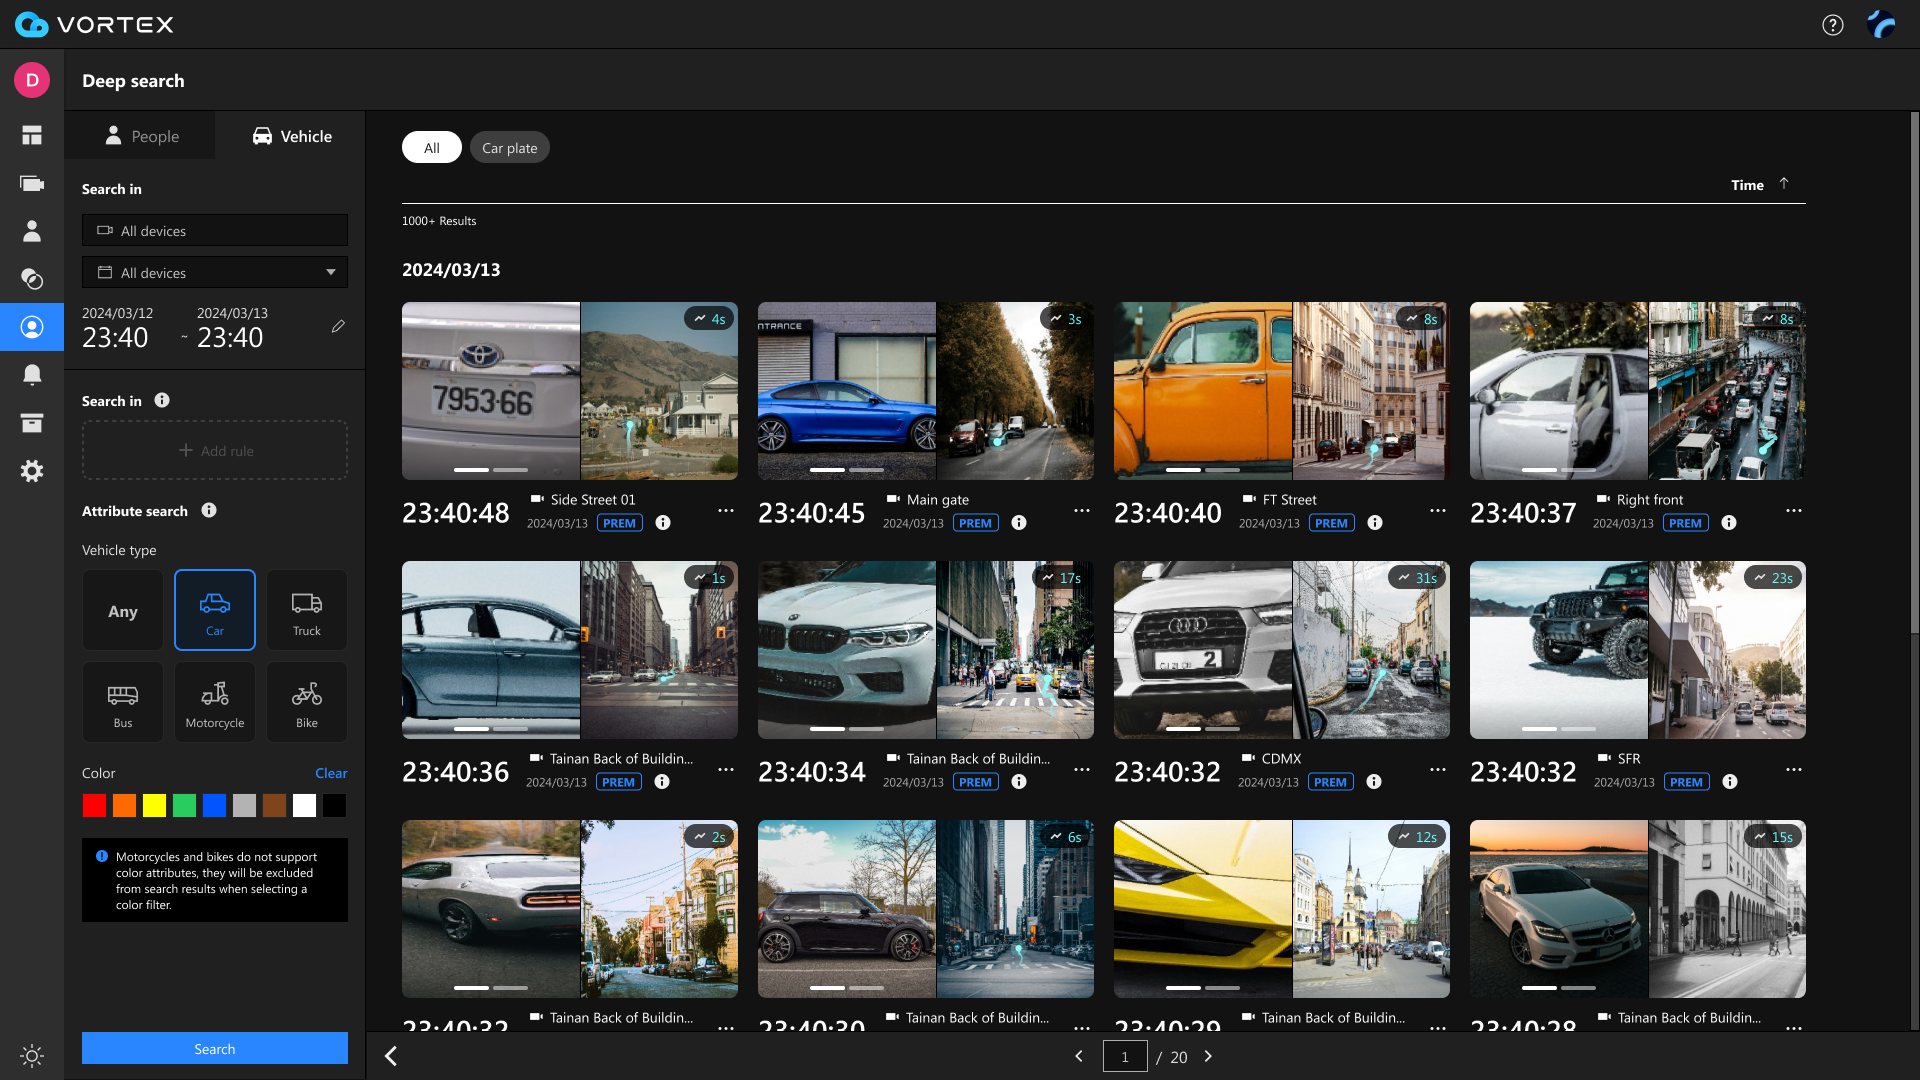
Task: Open the Archive panel in the sidebar
Action: click(31, 422)
